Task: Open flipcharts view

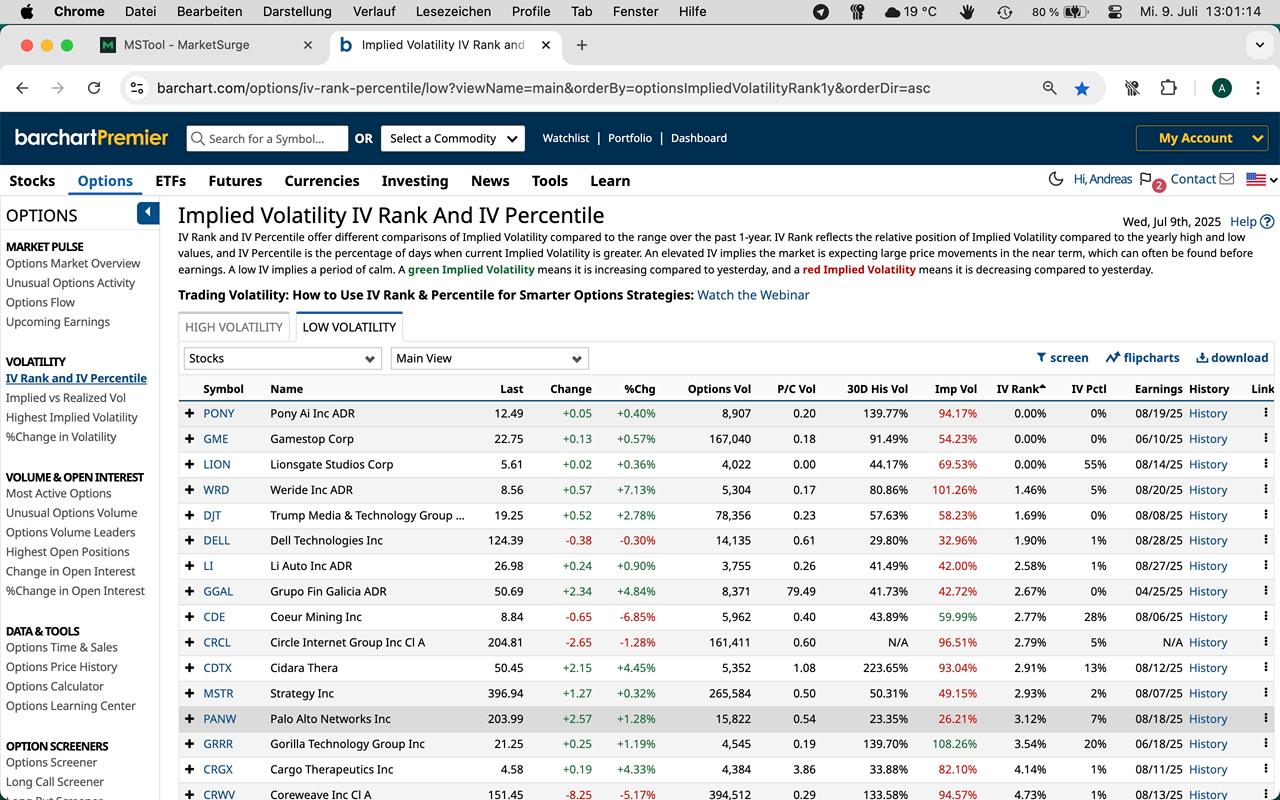Action: point(1142,358)
